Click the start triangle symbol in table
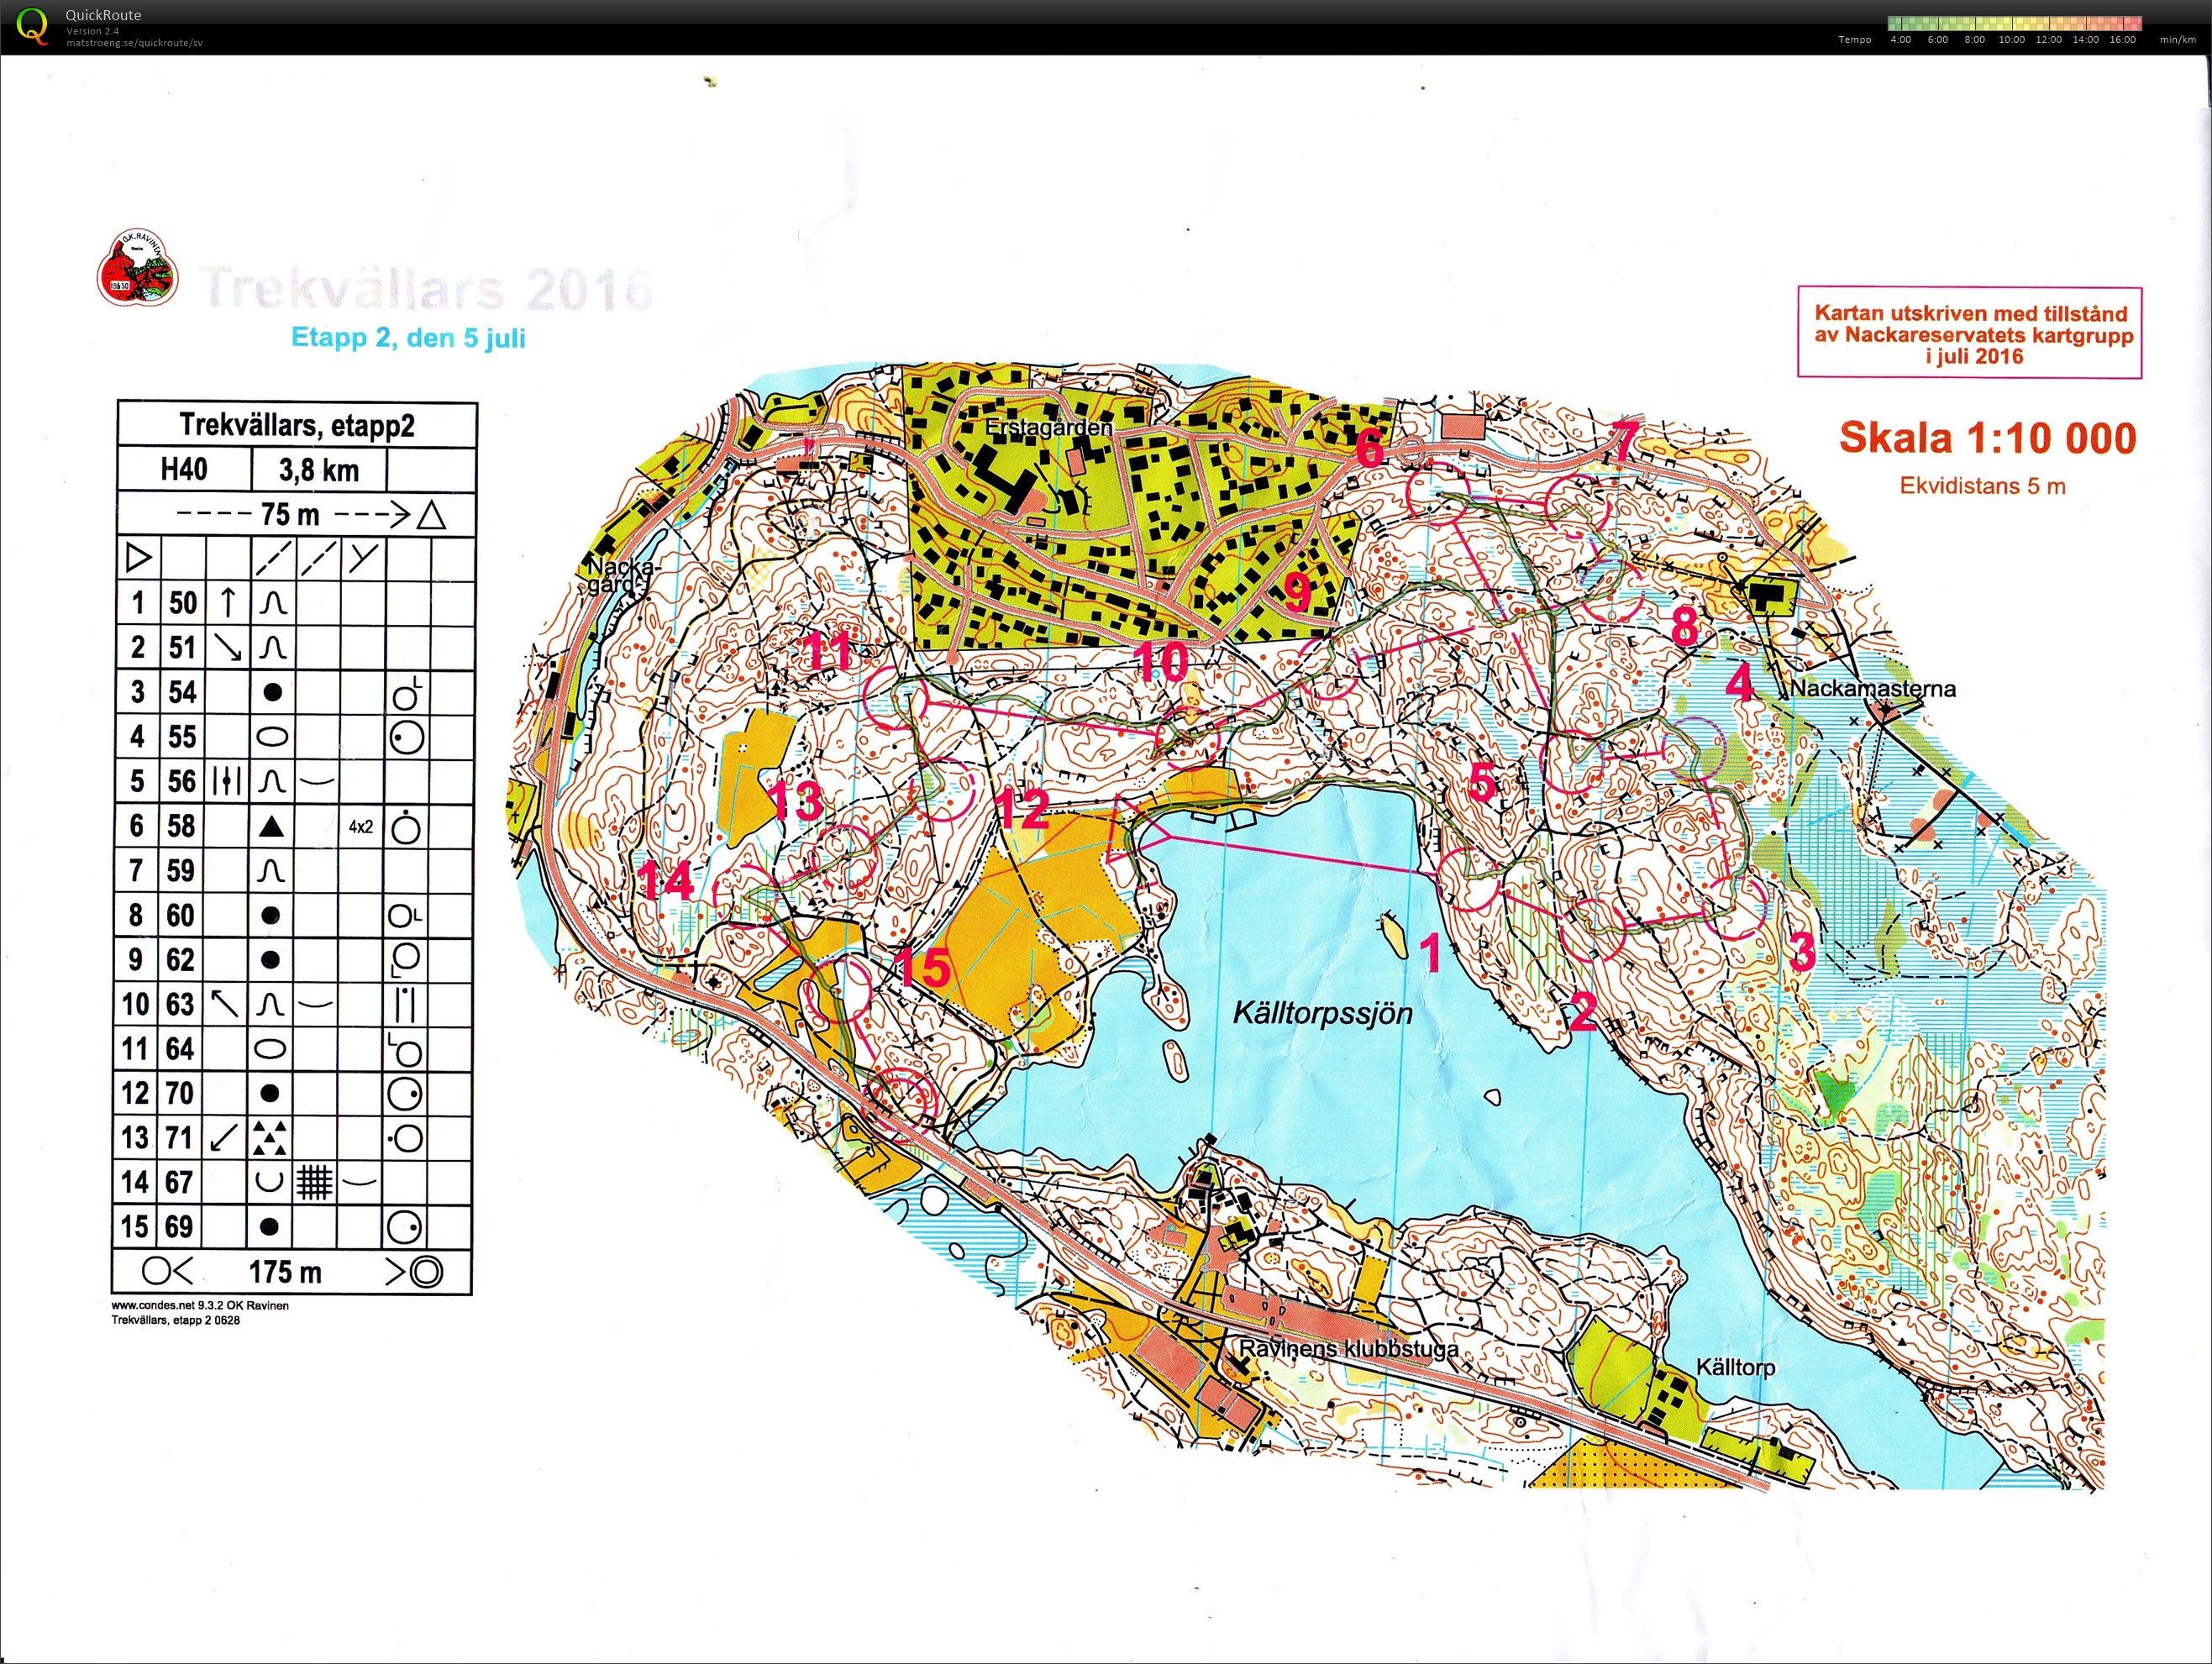Viewport: 2212px width, 1664px height. 139,556
